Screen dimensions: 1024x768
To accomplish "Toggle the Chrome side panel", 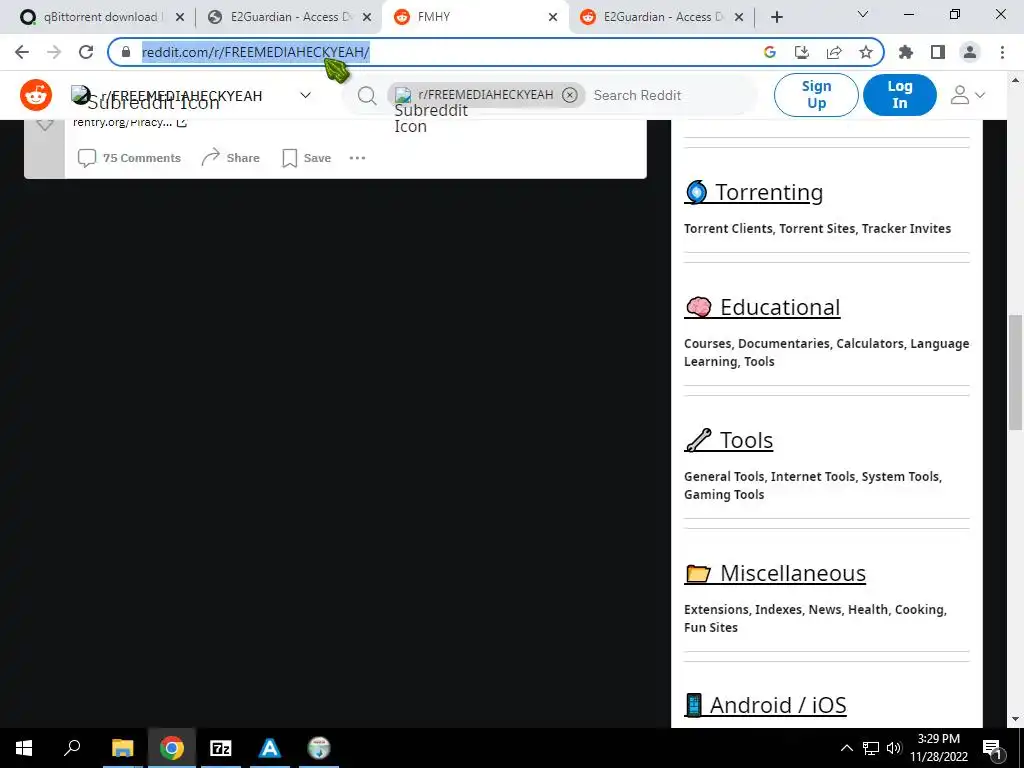I will click(938, 52).
